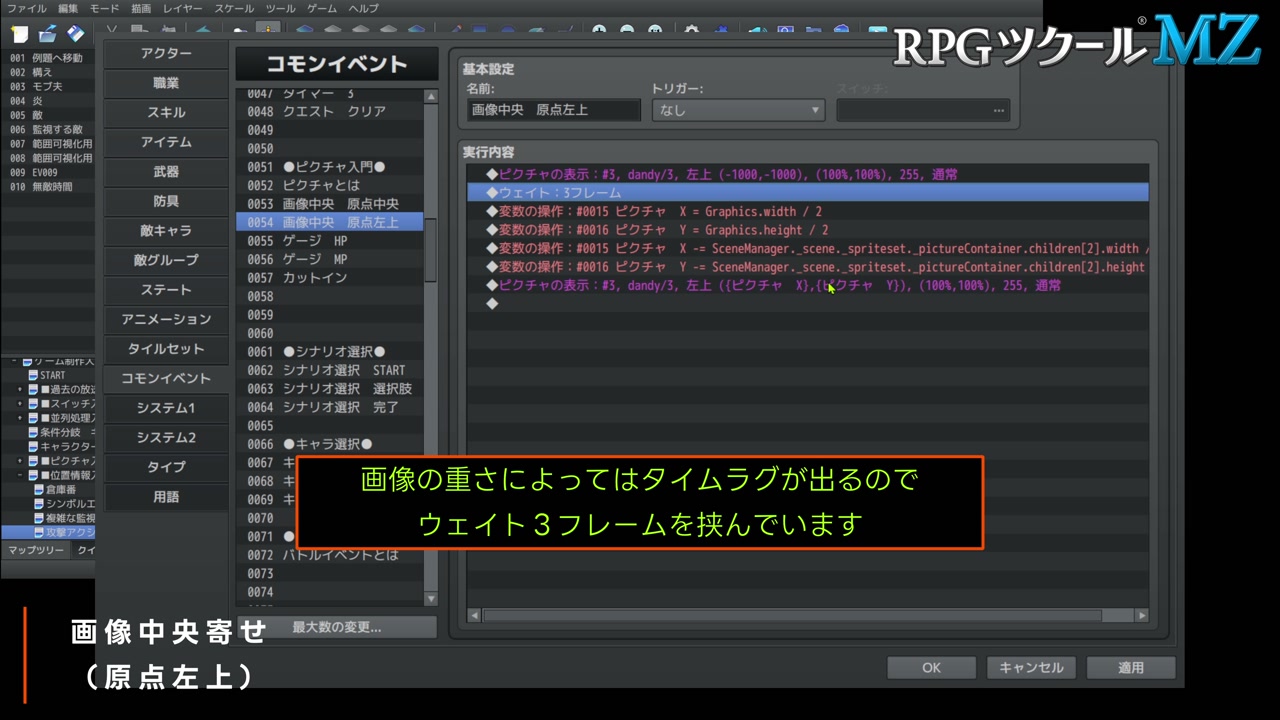Open the ファイル menu

point(27,8)
